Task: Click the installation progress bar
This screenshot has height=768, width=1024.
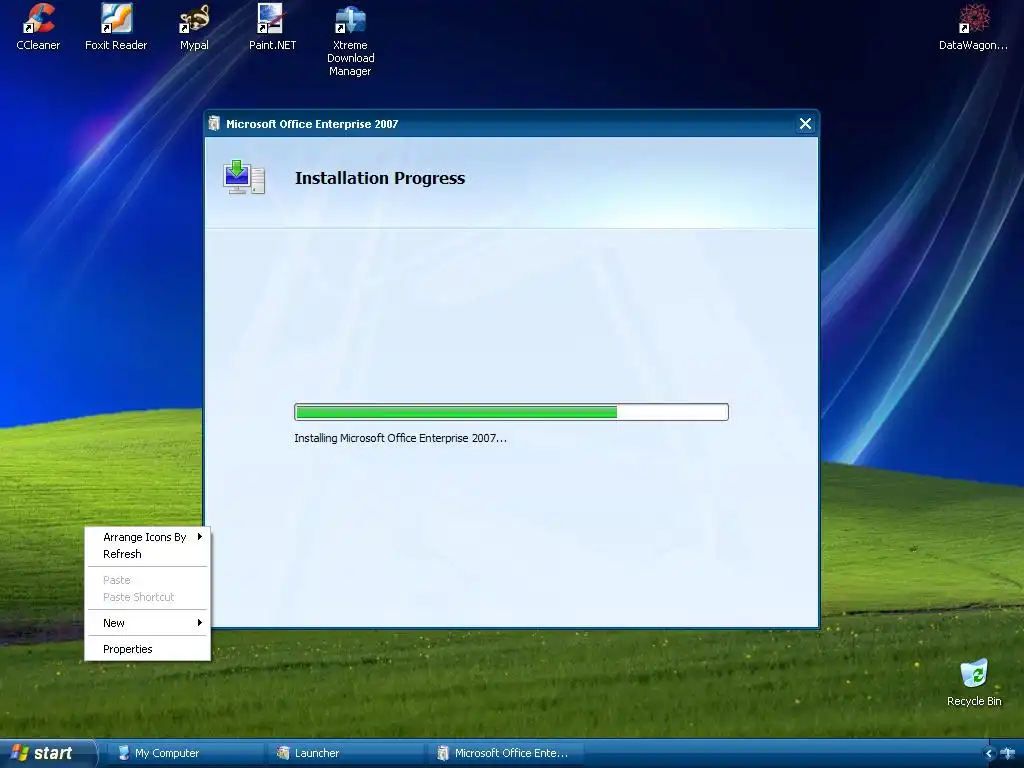Action: 511,412
